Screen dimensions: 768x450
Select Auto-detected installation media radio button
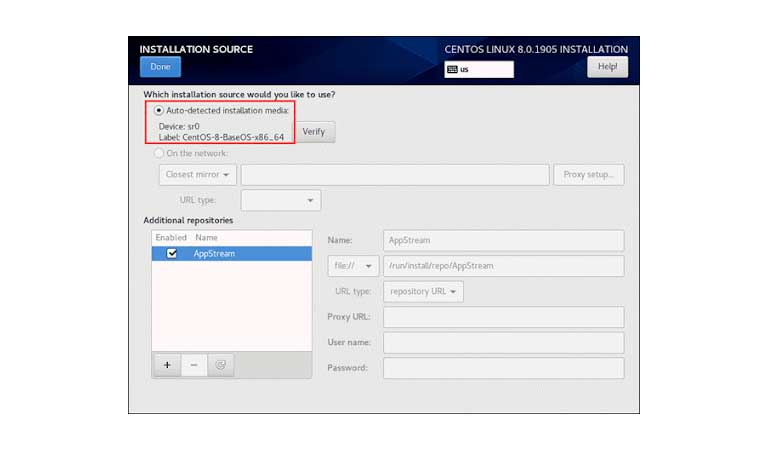coord(159,111)
